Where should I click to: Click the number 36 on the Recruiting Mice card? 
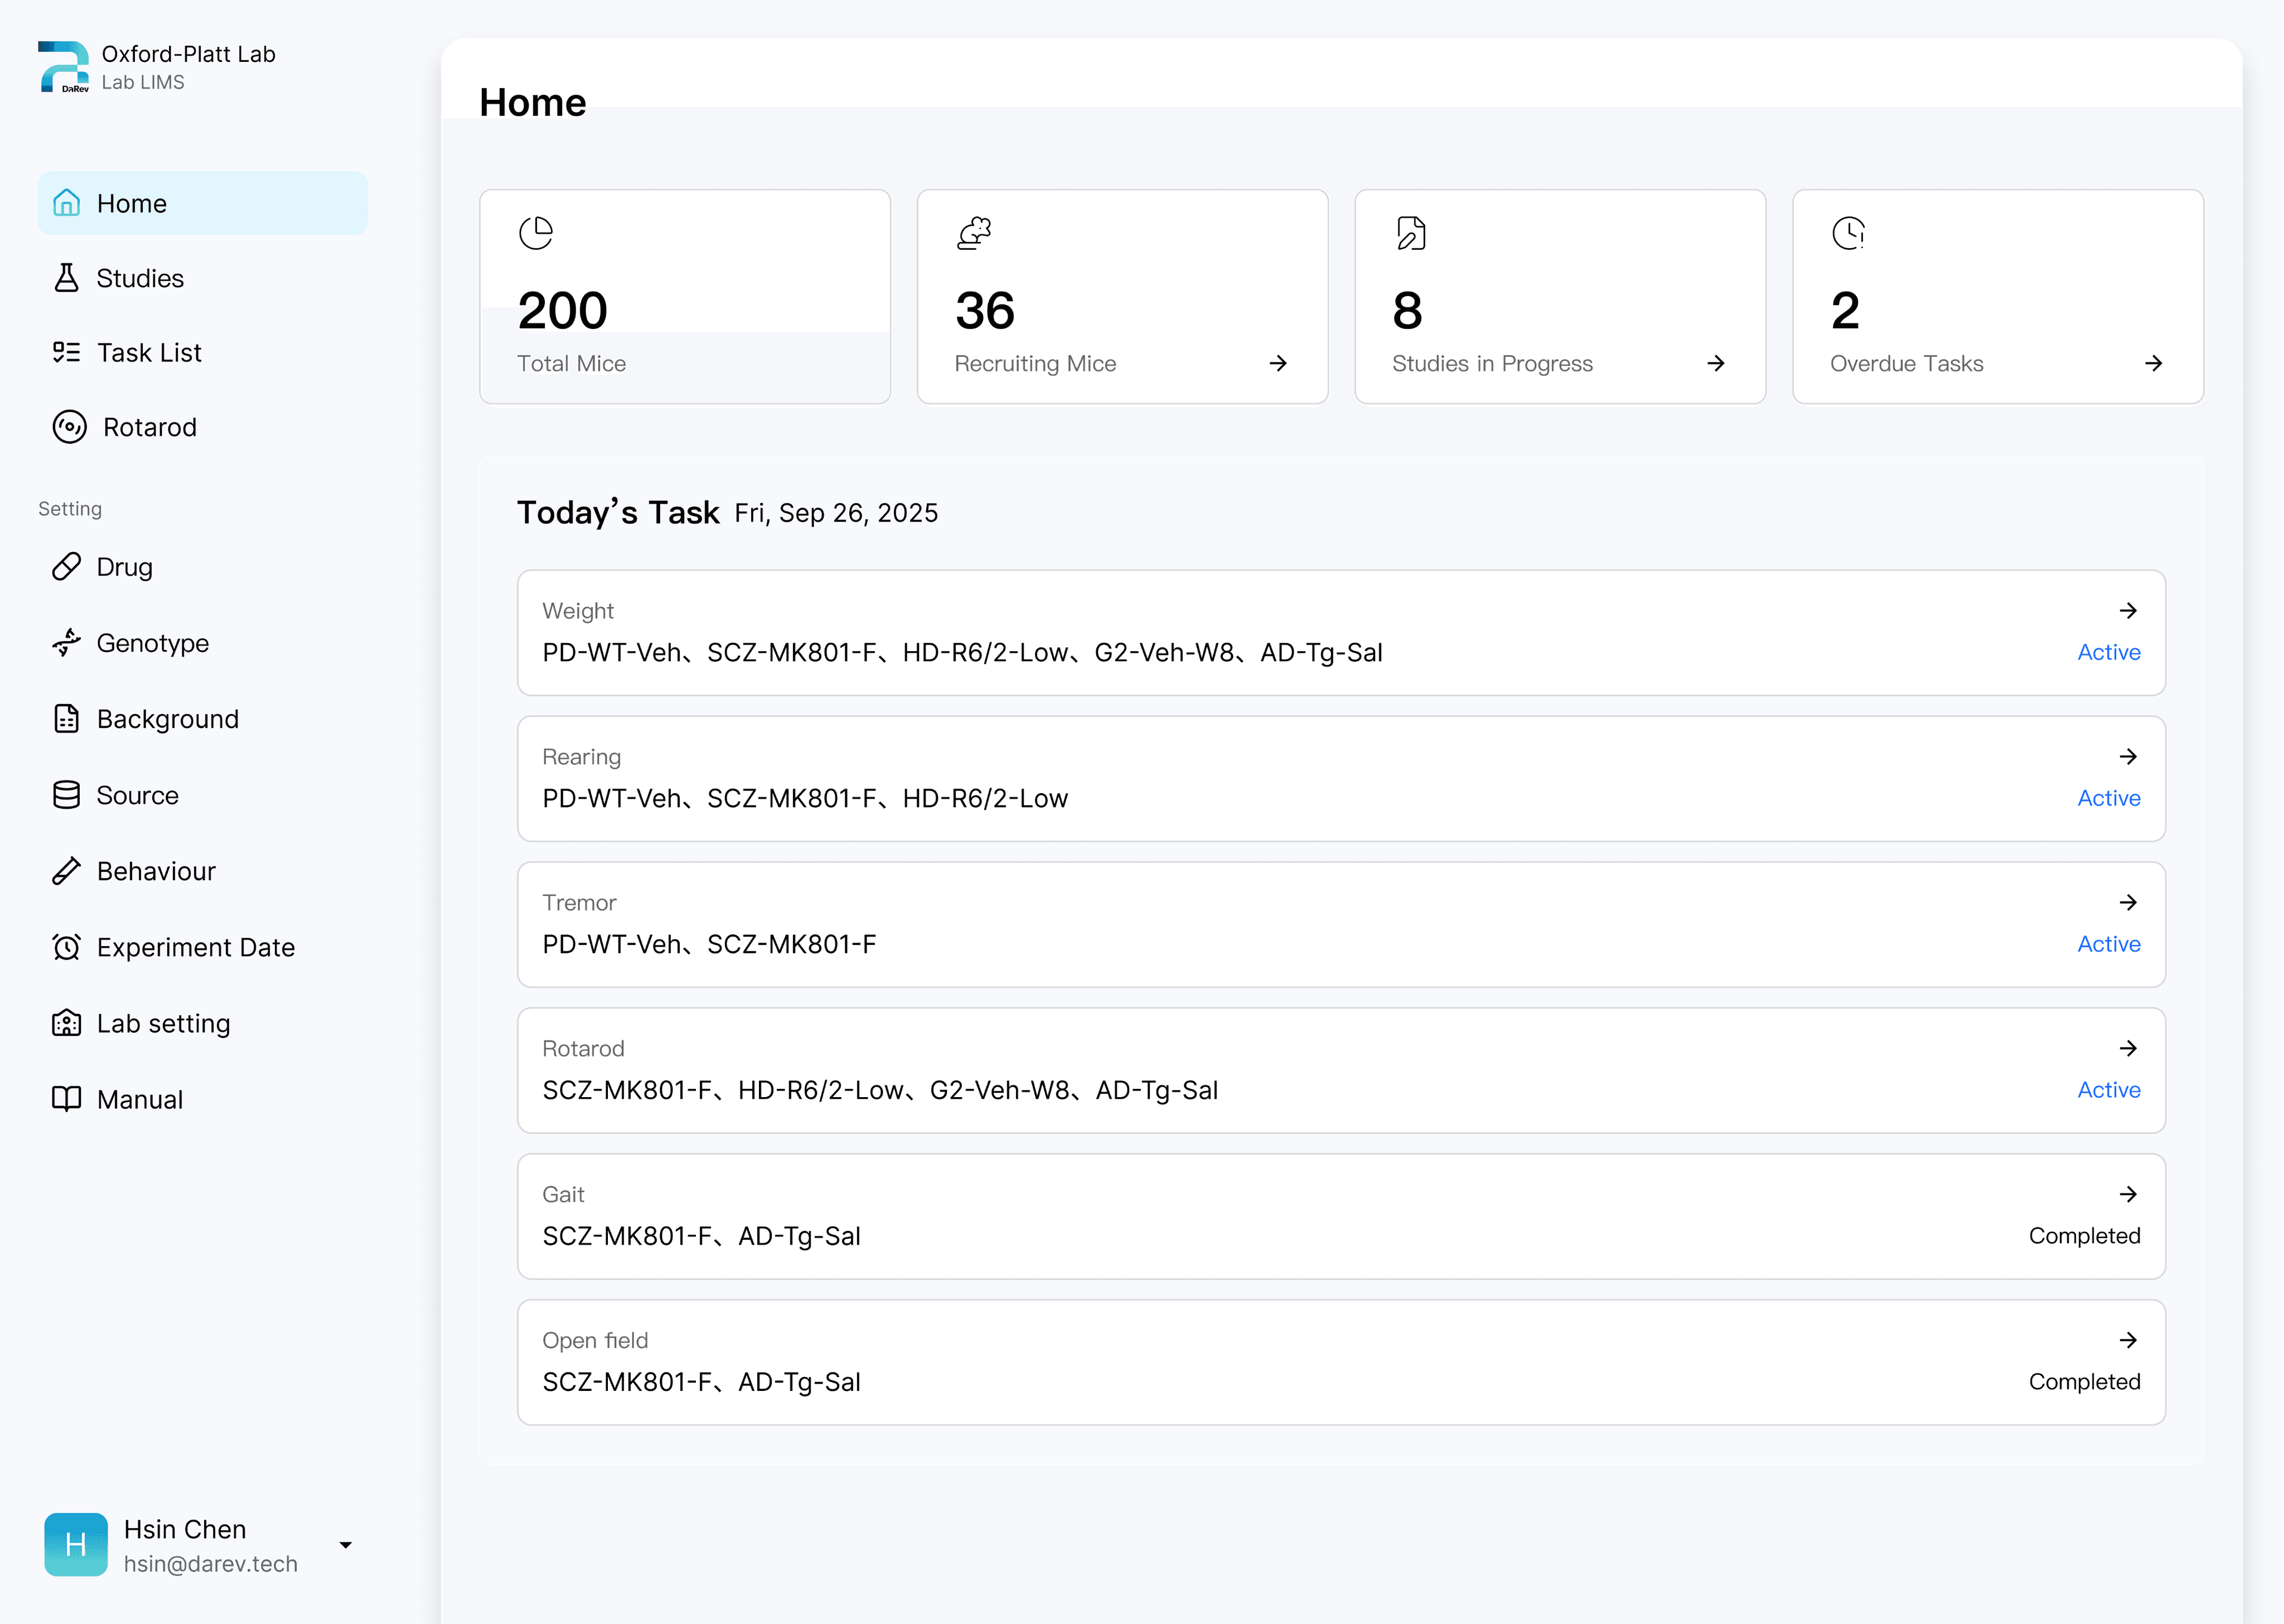tap(985, 311)
